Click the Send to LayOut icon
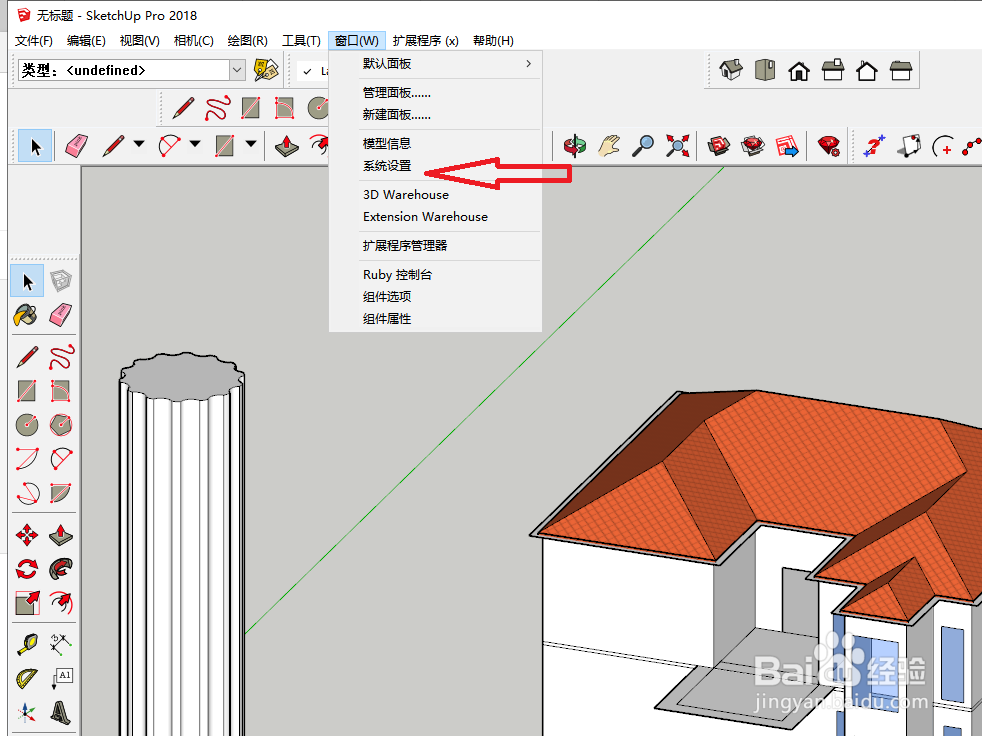Image resolution: width=982 pixels, height=736 pixels. 787,146
